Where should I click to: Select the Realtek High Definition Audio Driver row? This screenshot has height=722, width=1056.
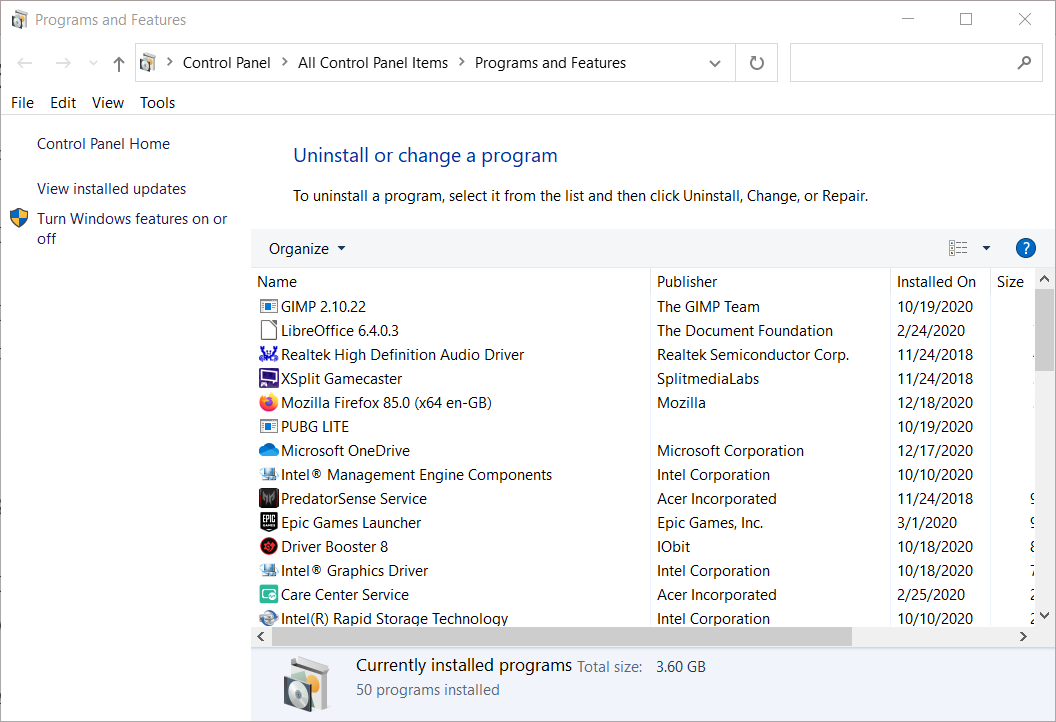point(643,354)
